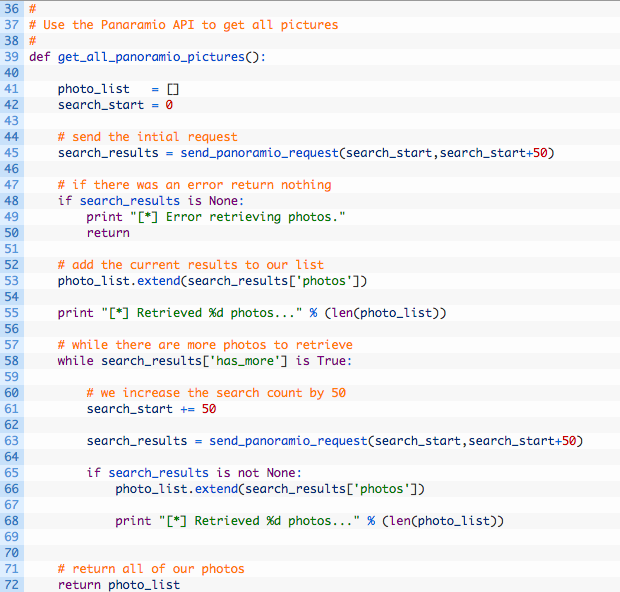This screenshot has width=620, height=592.
Task: Click the red 0 value on line 42
Action: click(169, 105)
